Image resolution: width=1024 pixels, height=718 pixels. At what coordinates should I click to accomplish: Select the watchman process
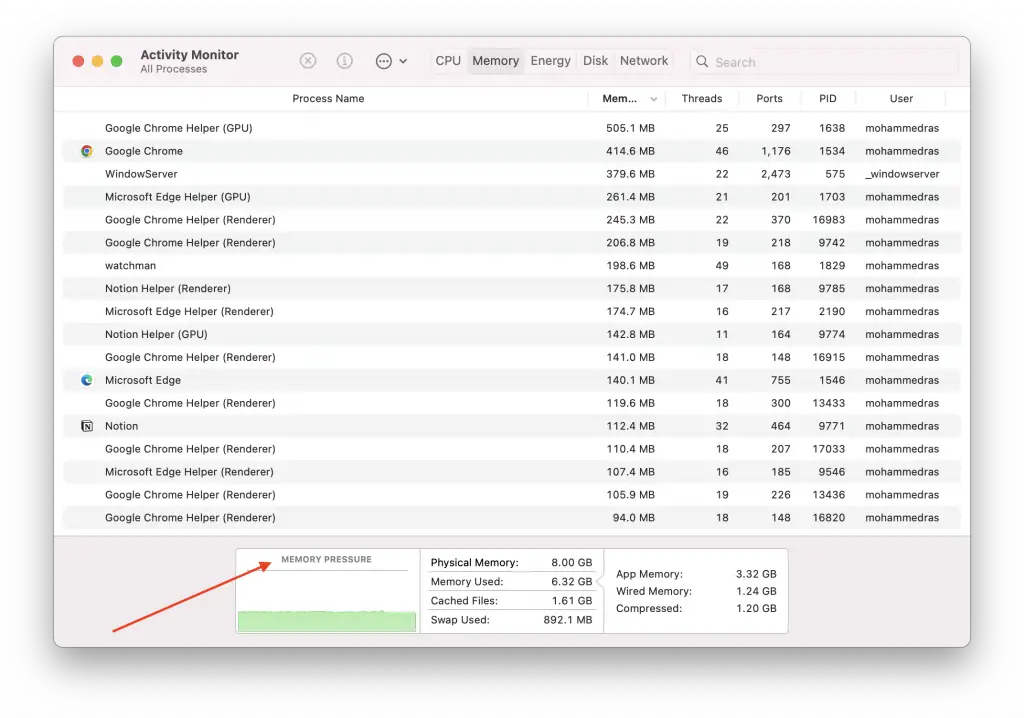(511, 265)
